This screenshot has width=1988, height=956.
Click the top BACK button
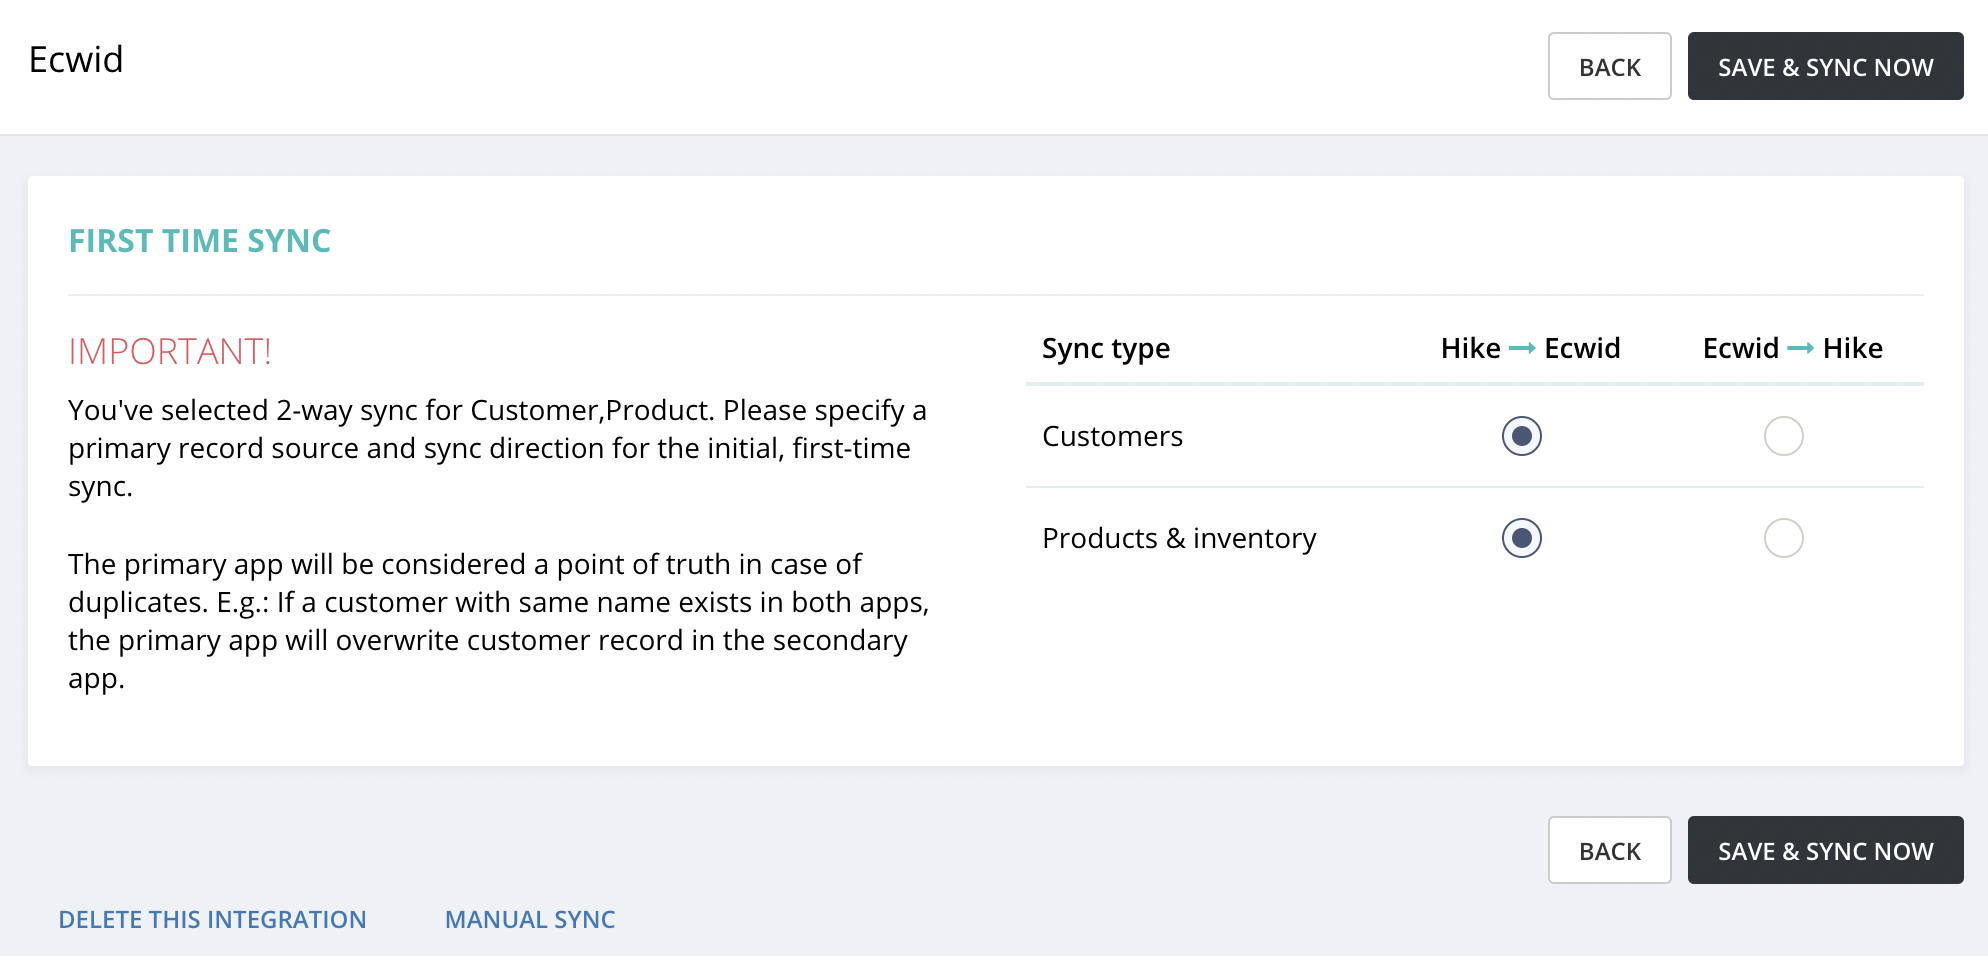coord(1609,67)
